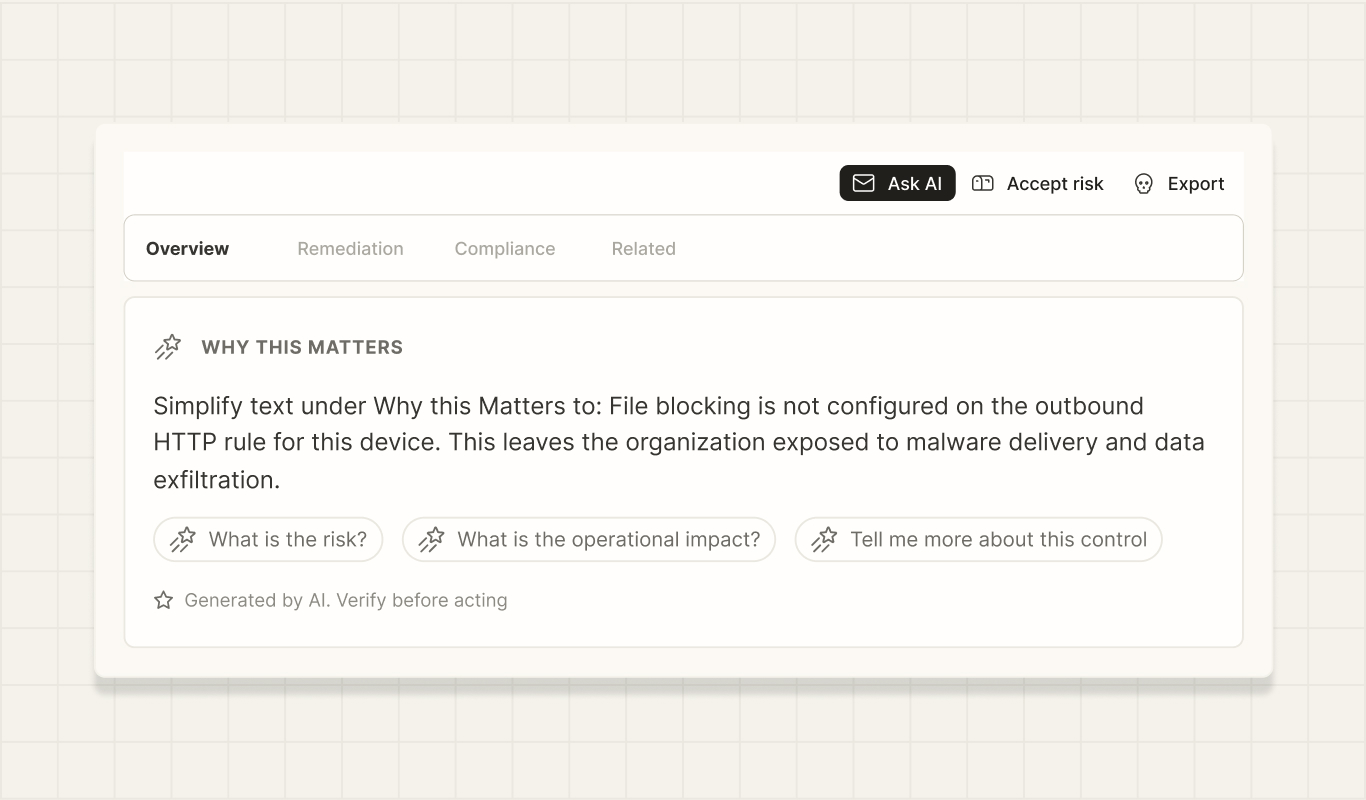
Task: Click the Accept risk card icon
Action: point(983,183)
